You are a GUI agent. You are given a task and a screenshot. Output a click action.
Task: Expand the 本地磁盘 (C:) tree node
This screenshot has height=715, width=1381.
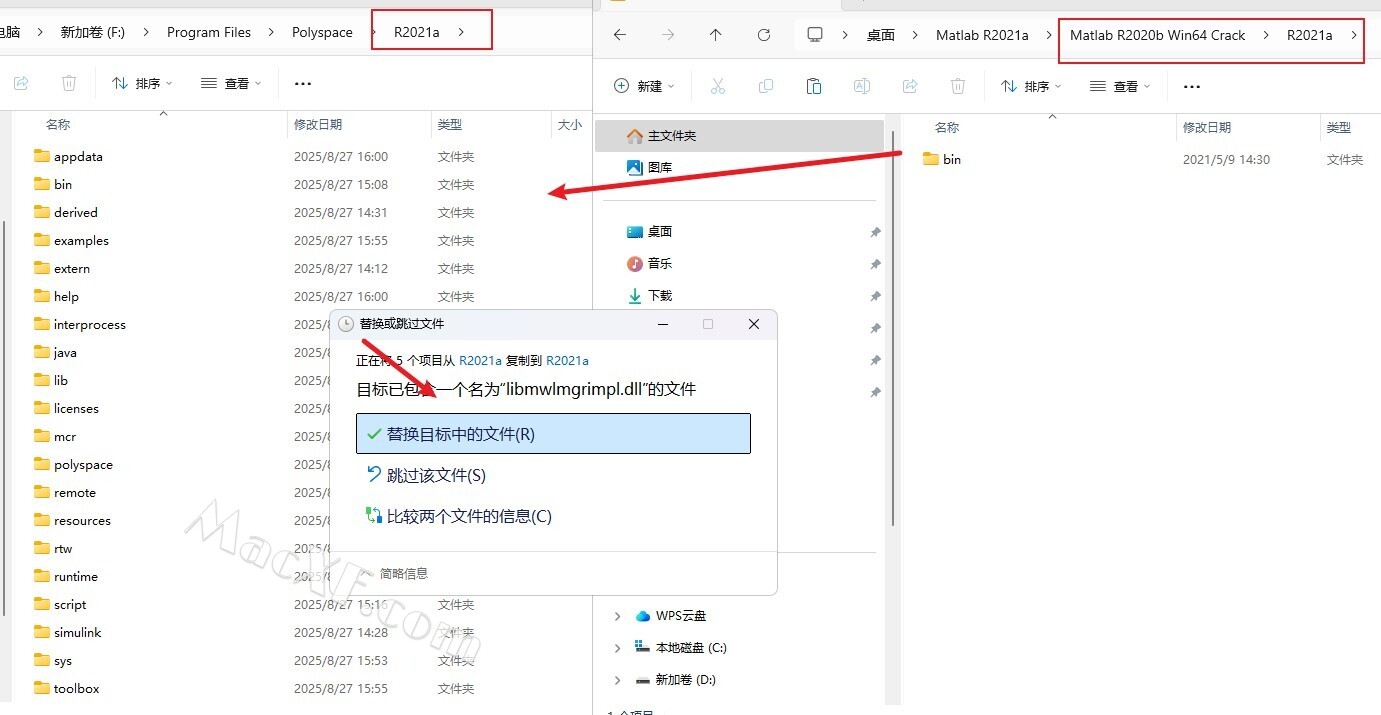(x=617, y=648)
